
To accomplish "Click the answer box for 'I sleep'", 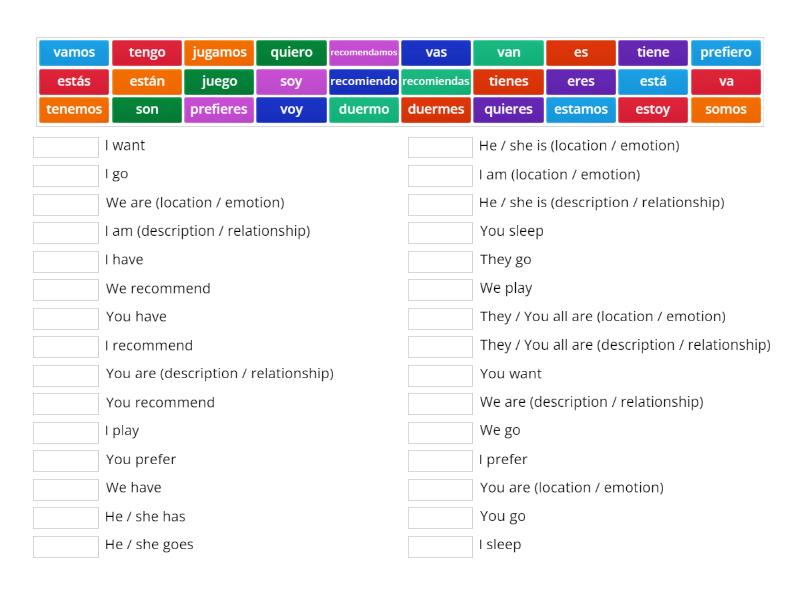I will point(440,546).
